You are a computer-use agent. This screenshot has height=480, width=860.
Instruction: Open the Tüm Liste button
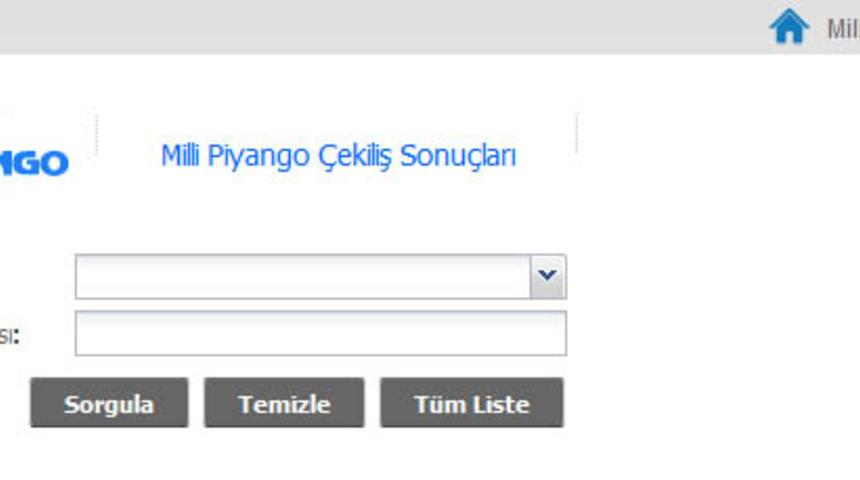472,402
